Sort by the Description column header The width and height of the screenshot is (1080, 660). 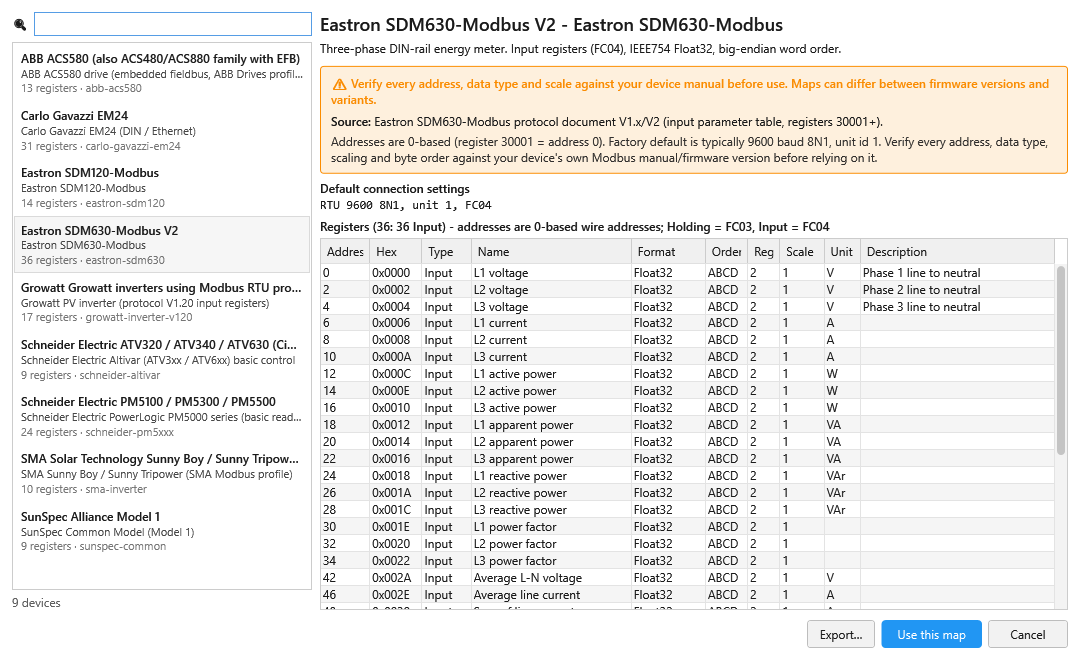[x=957, y=251]
